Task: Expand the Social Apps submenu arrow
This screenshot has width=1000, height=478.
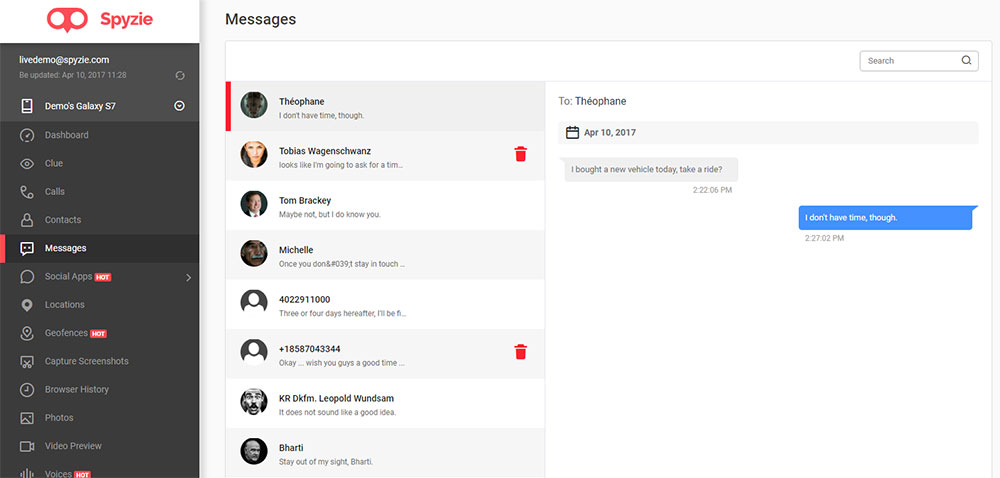Action: coord(188,277)
